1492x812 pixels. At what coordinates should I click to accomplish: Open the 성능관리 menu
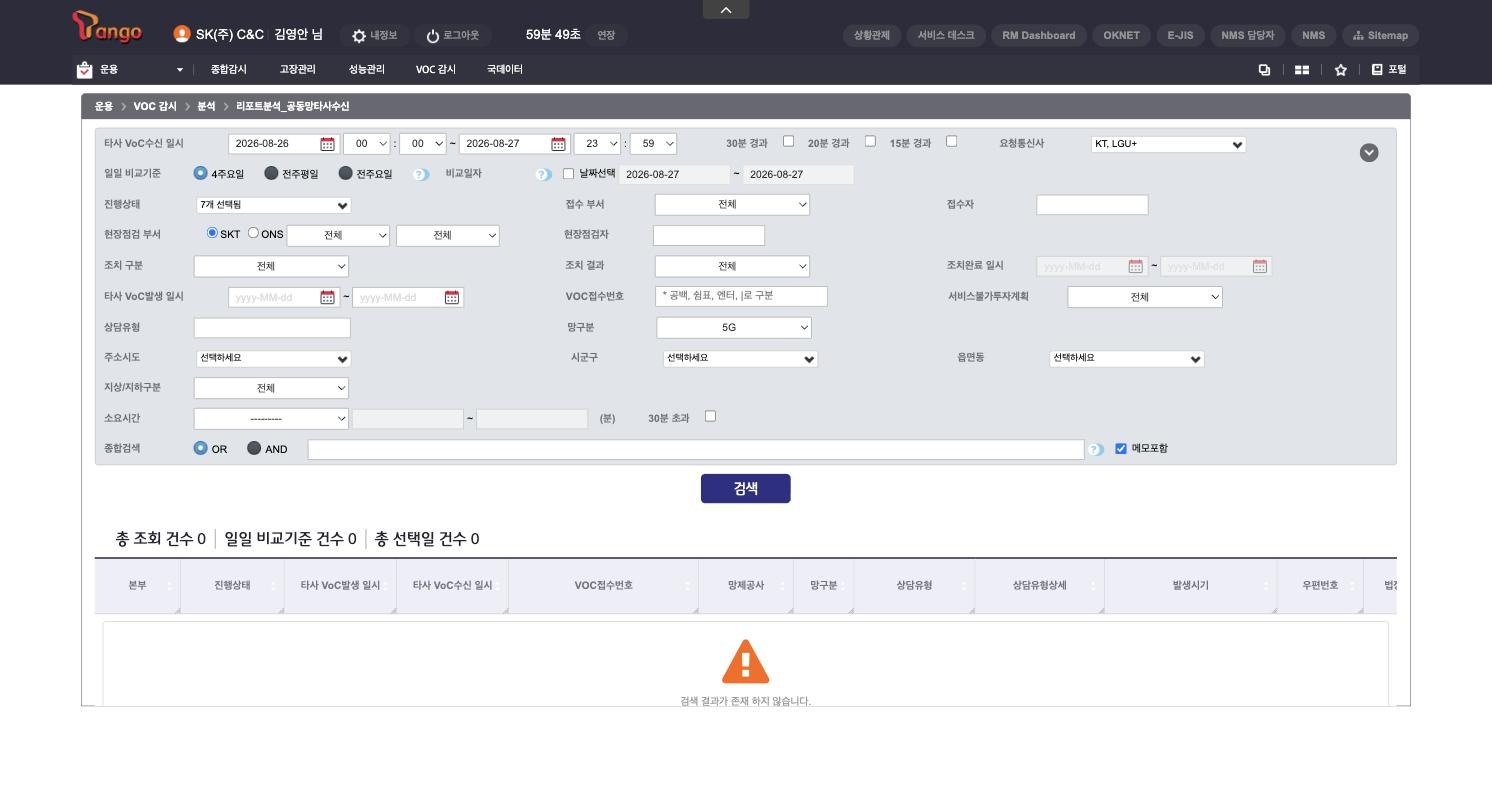(x=366, y=70)
